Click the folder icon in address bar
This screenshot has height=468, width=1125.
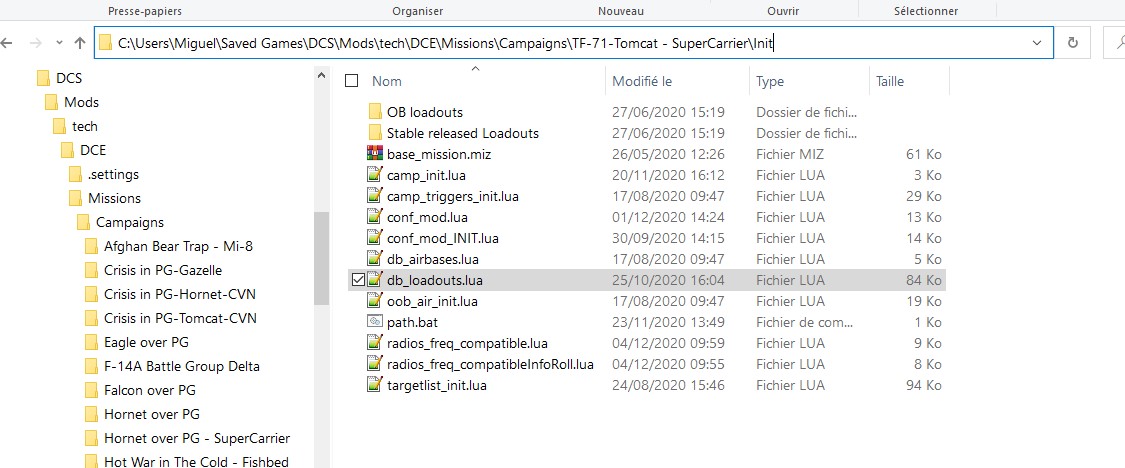(x=105, y=43)
